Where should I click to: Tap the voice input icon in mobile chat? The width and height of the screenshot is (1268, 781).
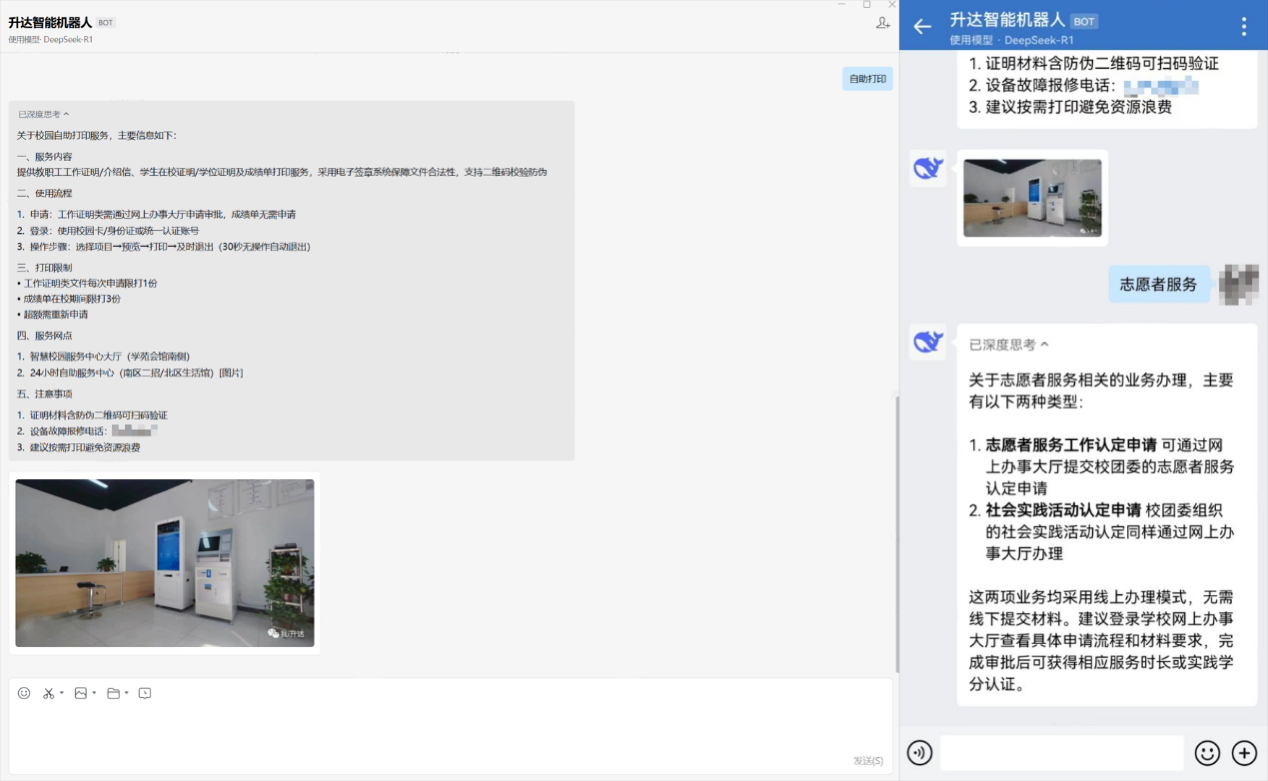click(920, 753)
